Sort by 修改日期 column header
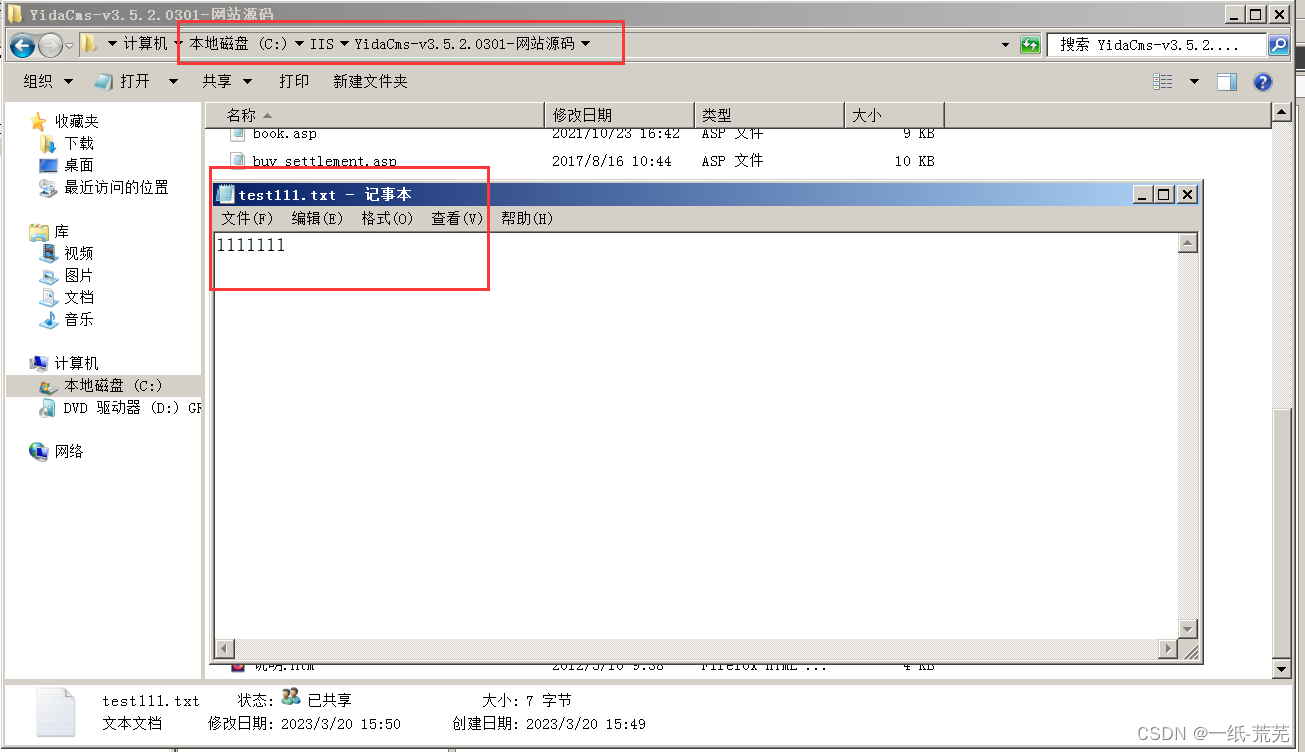 pos(619,115)
